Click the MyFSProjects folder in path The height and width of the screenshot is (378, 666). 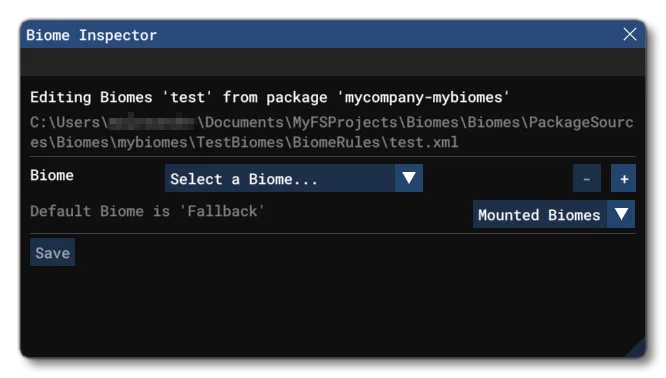tap(344, 122)
